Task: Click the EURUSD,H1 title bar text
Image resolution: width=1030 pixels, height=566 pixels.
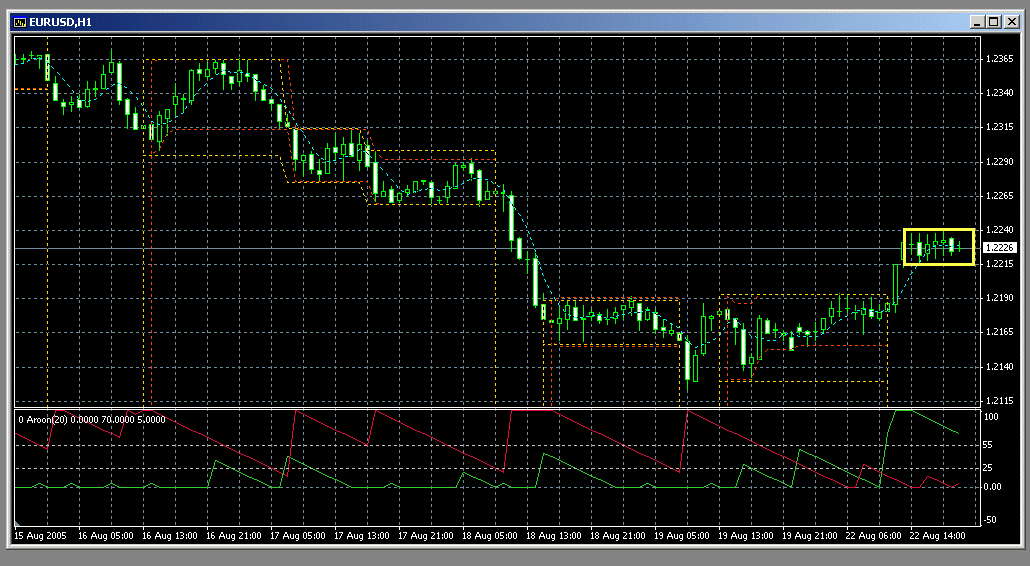Action: (59, 21)
